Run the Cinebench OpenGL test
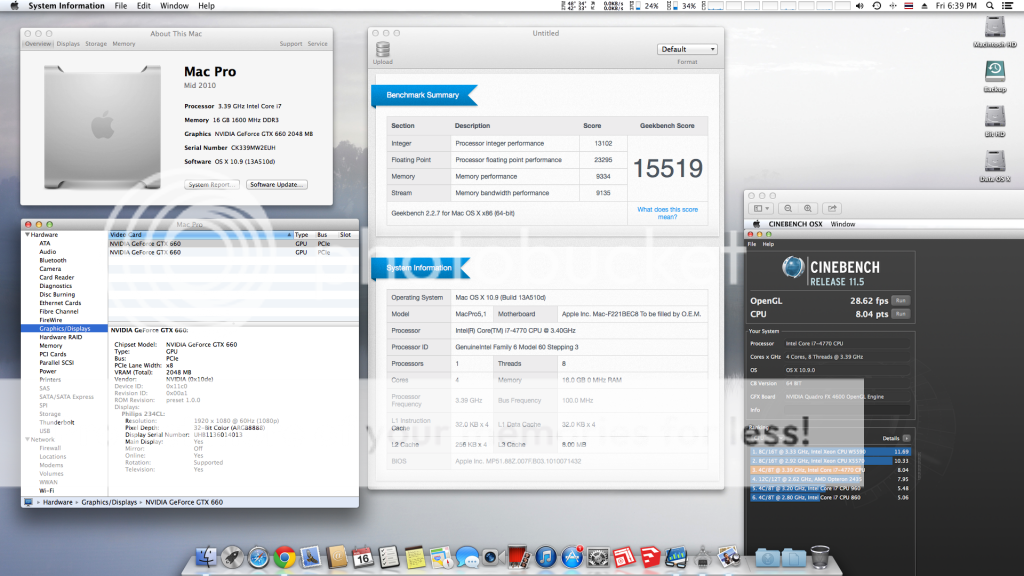The height and width of the screenshot is (576, 1024). coord(900,300)
